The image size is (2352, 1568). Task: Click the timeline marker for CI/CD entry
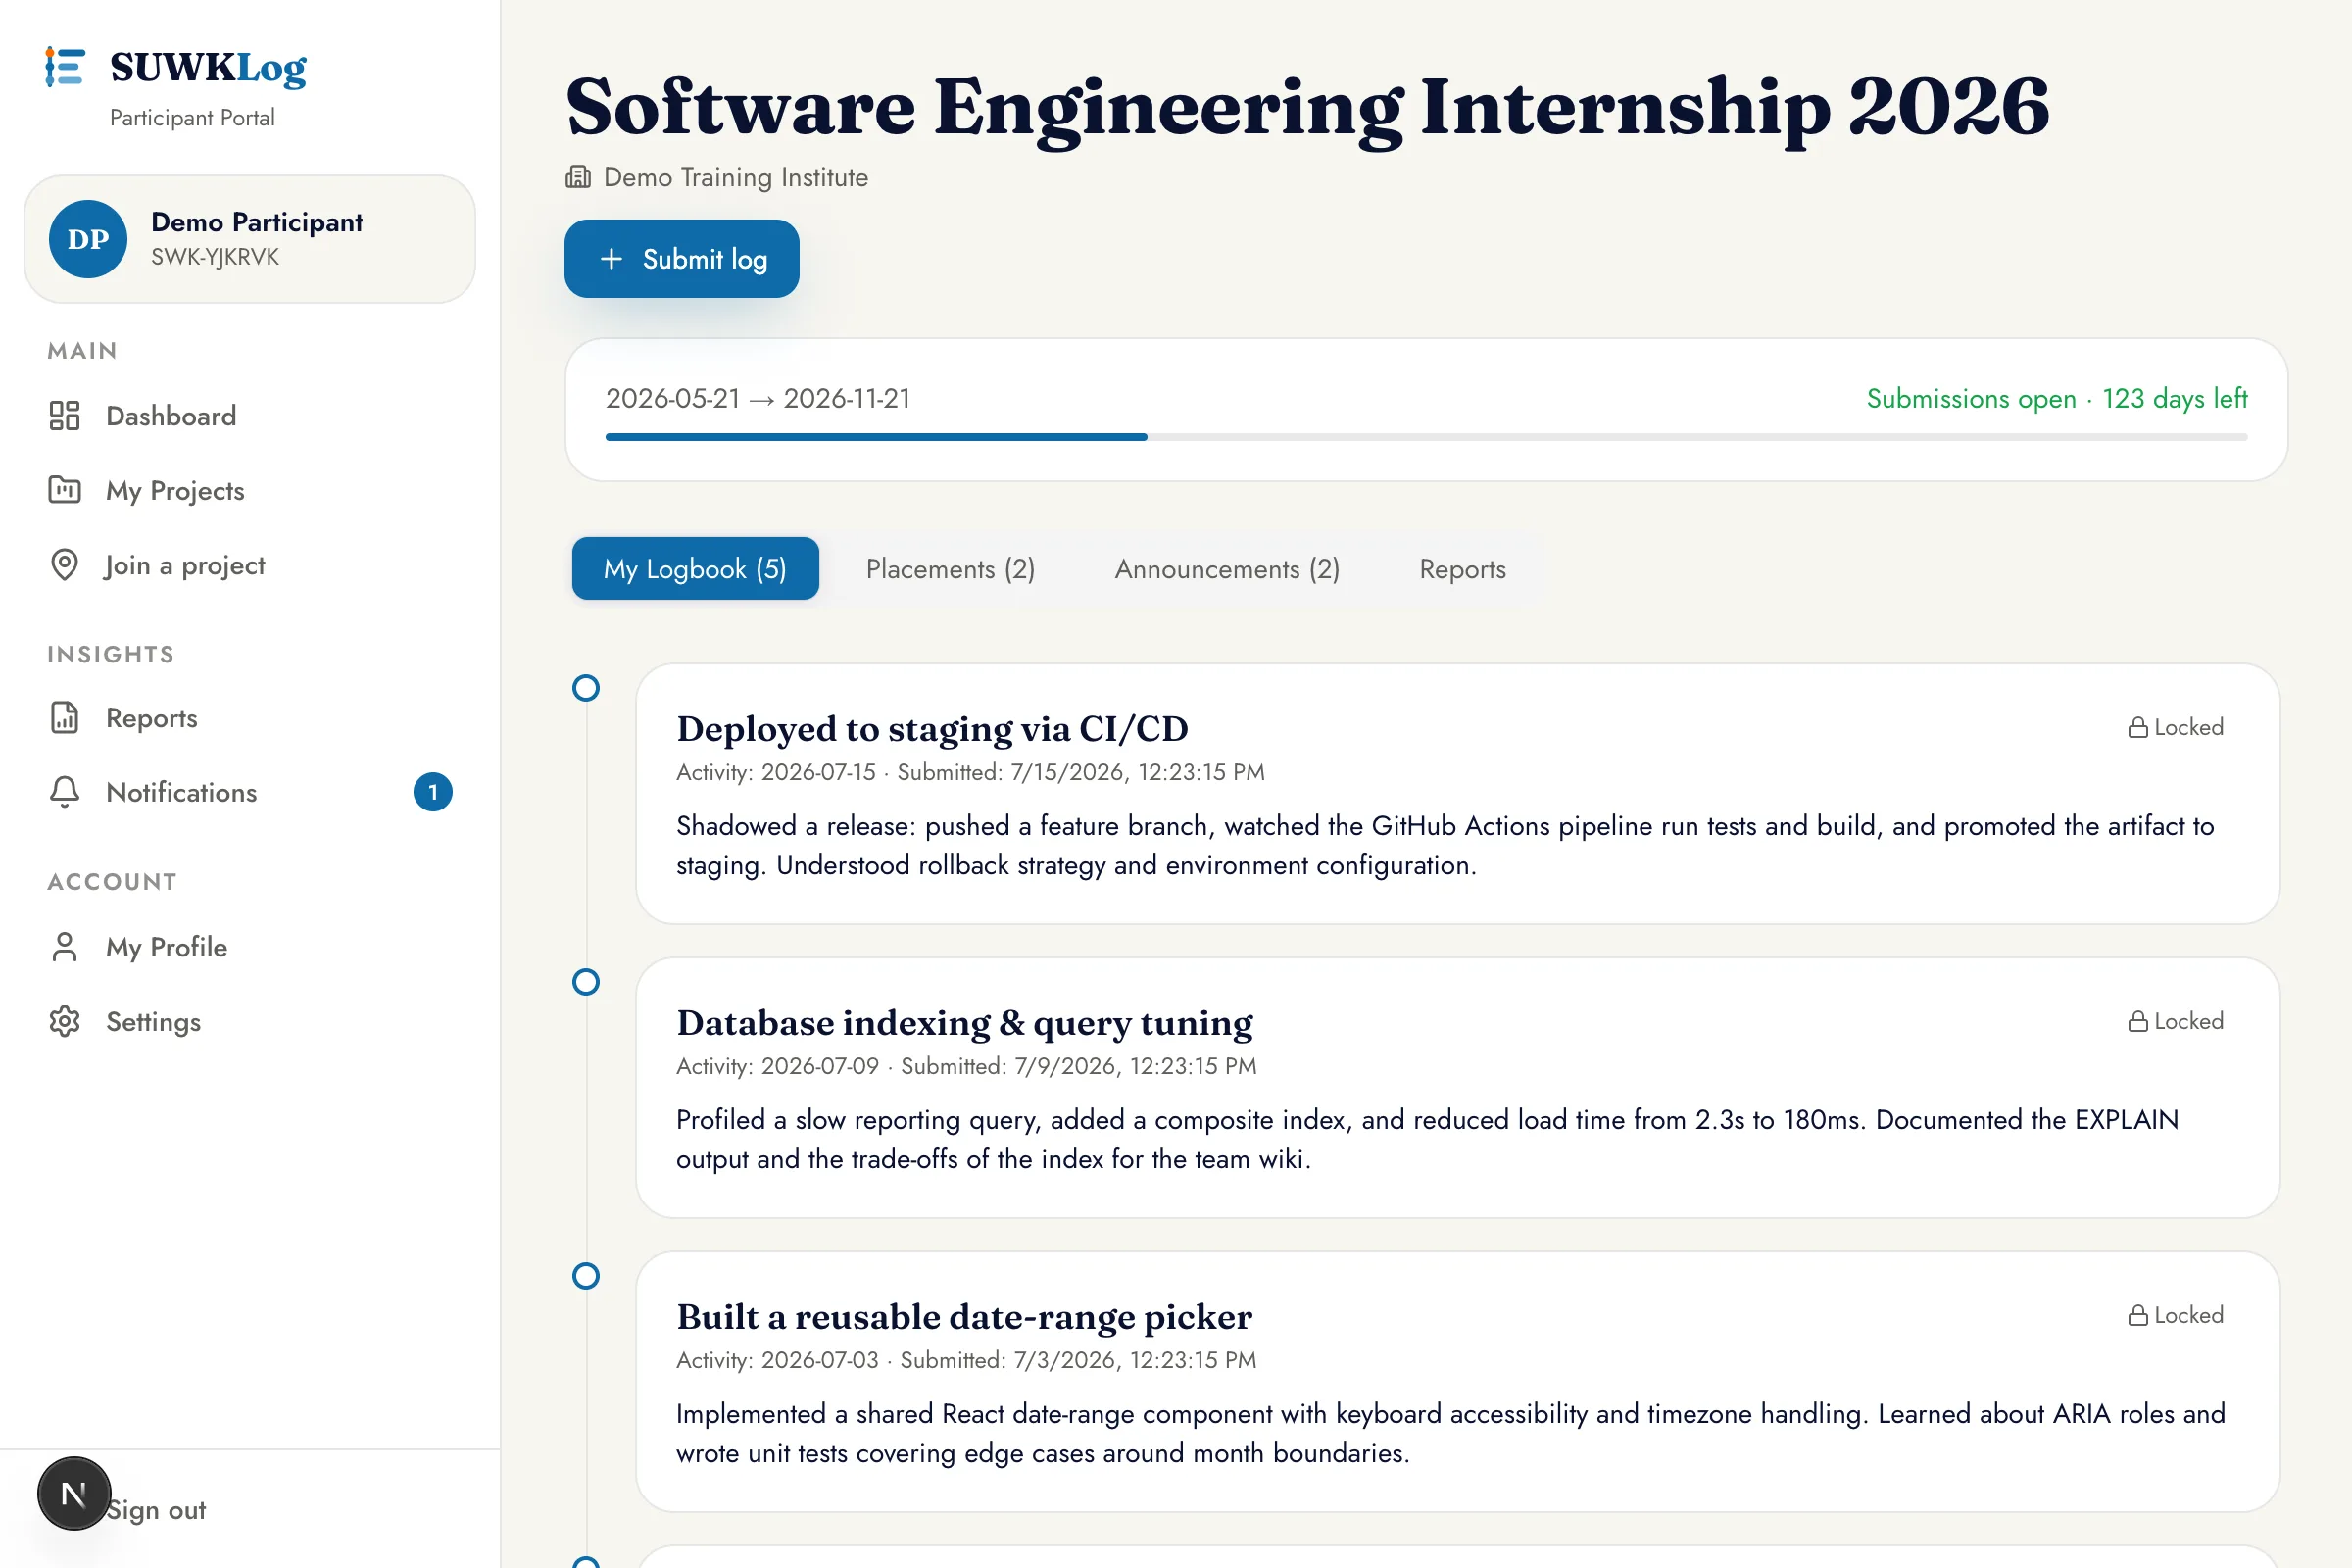pyautogui.click(x=586, y=688)
